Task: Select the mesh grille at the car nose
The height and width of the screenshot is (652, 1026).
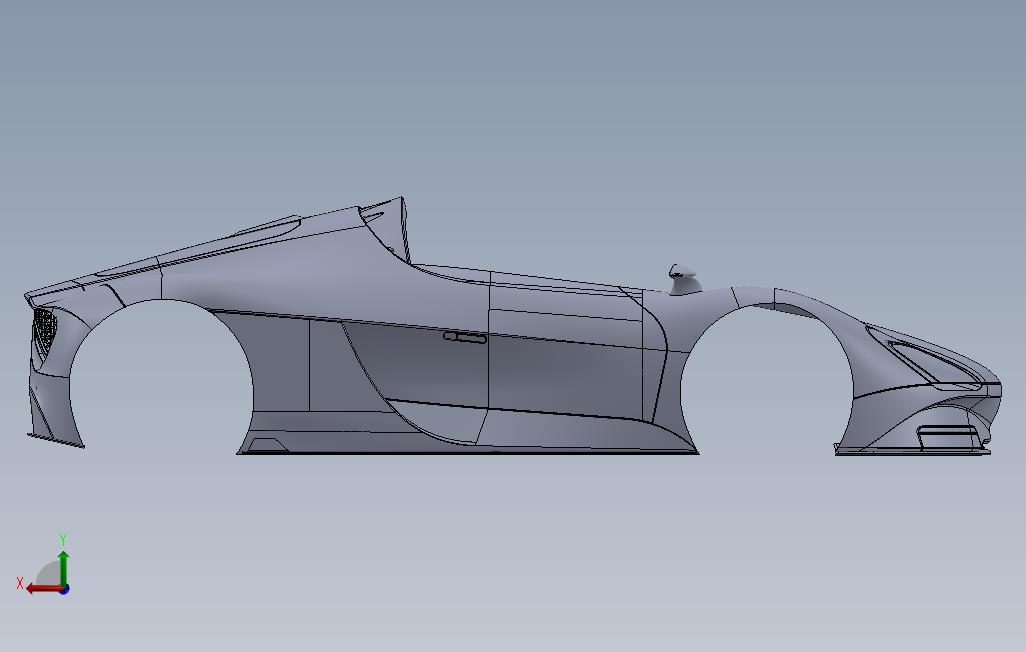Action: click(x=46, y=333)
